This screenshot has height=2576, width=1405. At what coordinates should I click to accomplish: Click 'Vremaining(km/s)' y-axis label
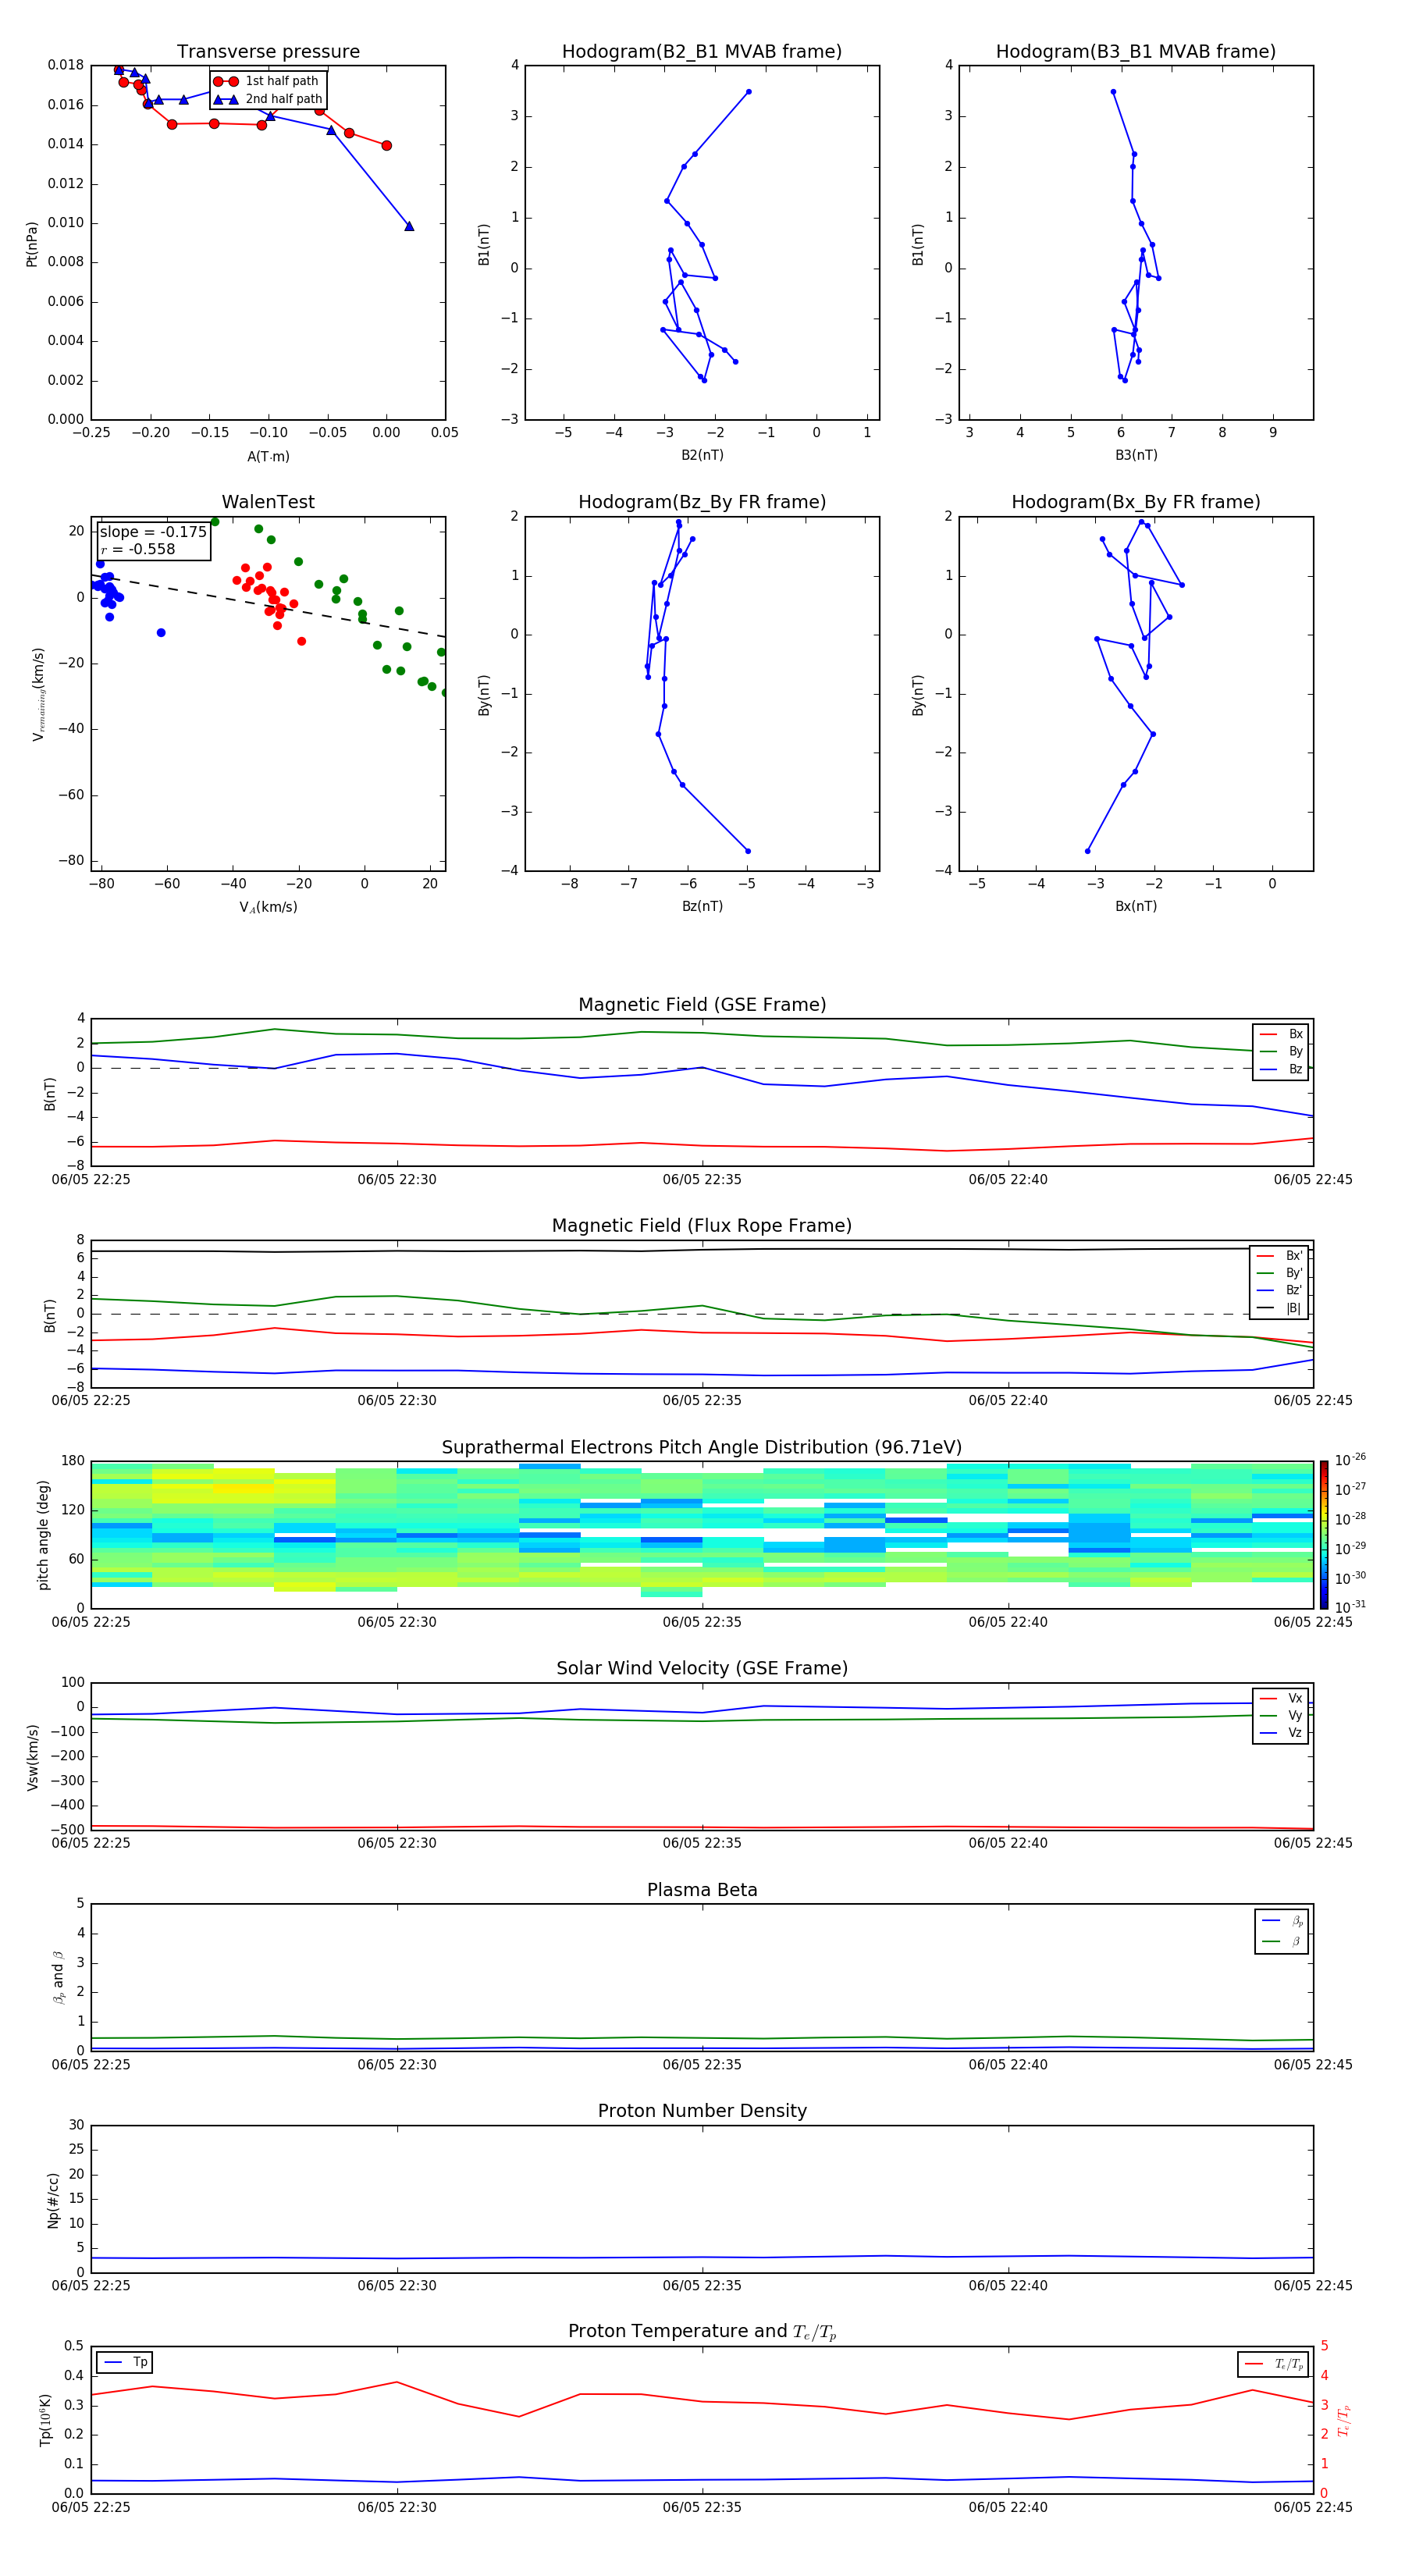tap(38, 694)
